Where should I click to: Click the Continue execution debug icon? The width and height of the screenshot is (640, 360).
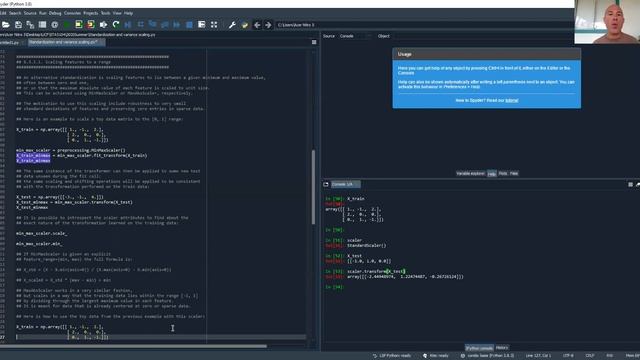(177, 25)
